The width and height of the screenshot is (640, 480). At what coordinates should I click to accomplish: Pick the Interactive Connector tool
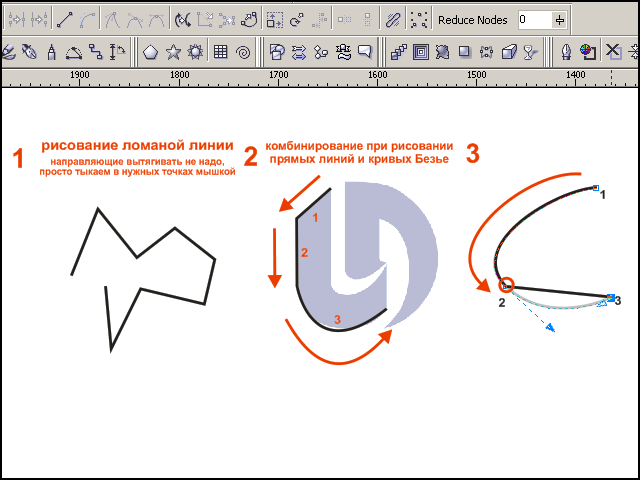(x=94, y=51)
